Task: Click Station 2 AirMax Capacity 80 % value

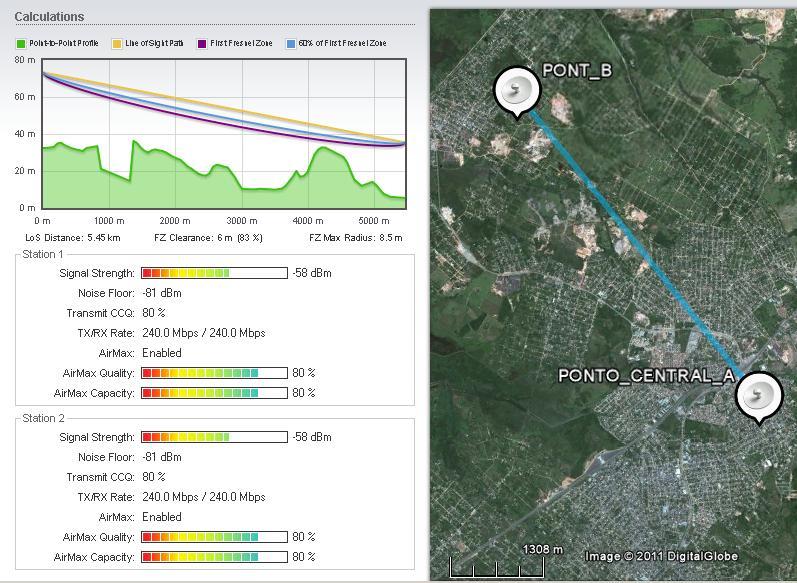Action: pyautogui.click(x=304, y=557)
